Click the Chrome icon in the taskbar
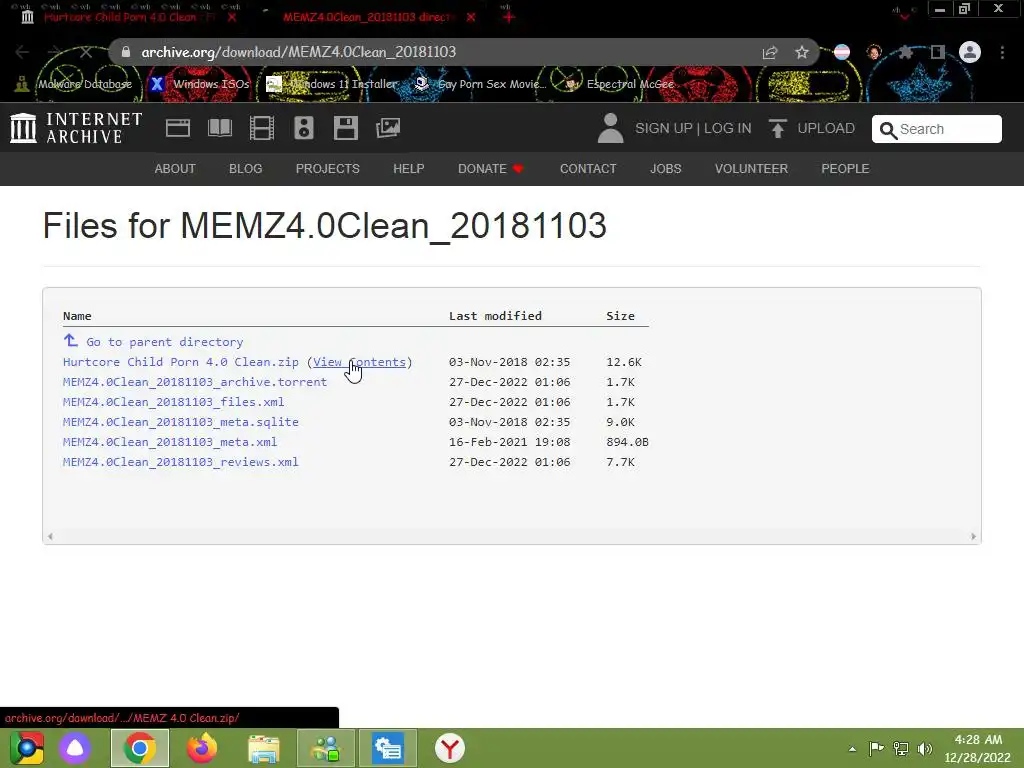The width and height of the screenshot is (1024, 768). (139, 748)
